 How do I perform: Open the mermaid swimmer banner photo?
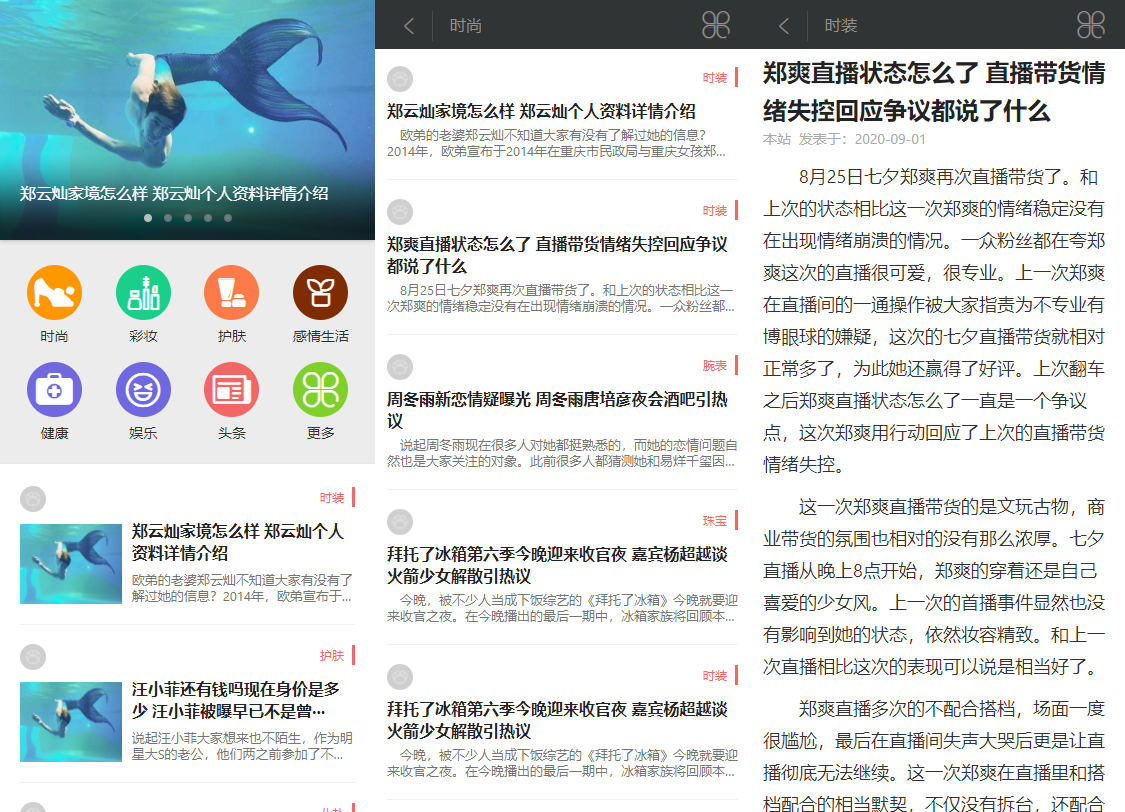pos(187,120)
